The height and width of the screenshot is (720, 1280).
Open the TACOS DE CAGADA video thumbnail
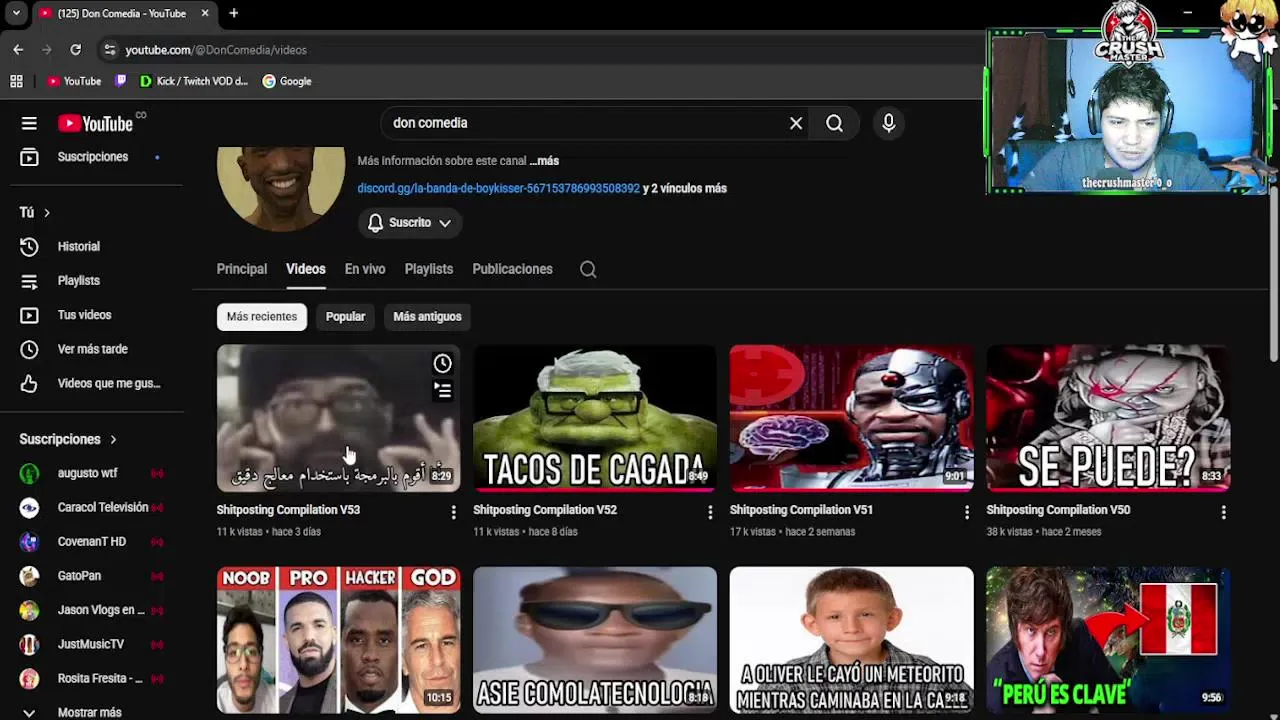[595, 418]
